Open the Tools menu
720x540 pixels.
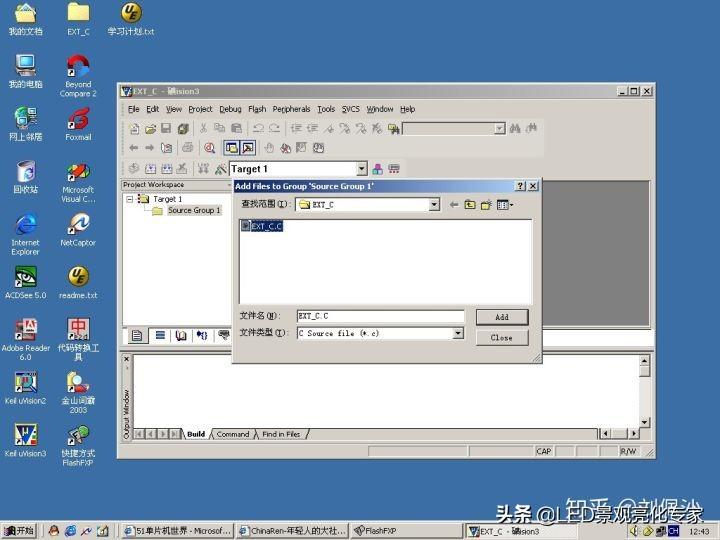(326, 109)
